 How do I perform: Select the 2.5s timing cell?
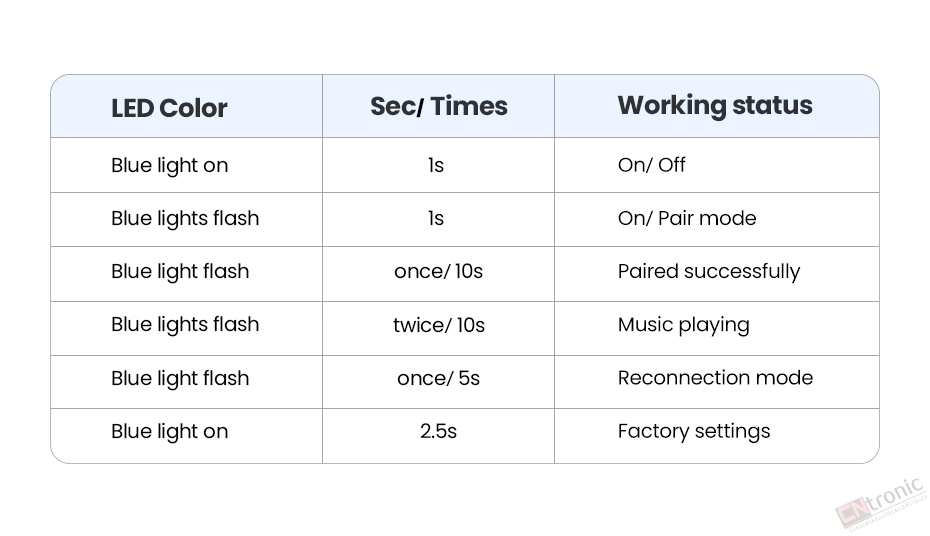(x=438, y=432)
